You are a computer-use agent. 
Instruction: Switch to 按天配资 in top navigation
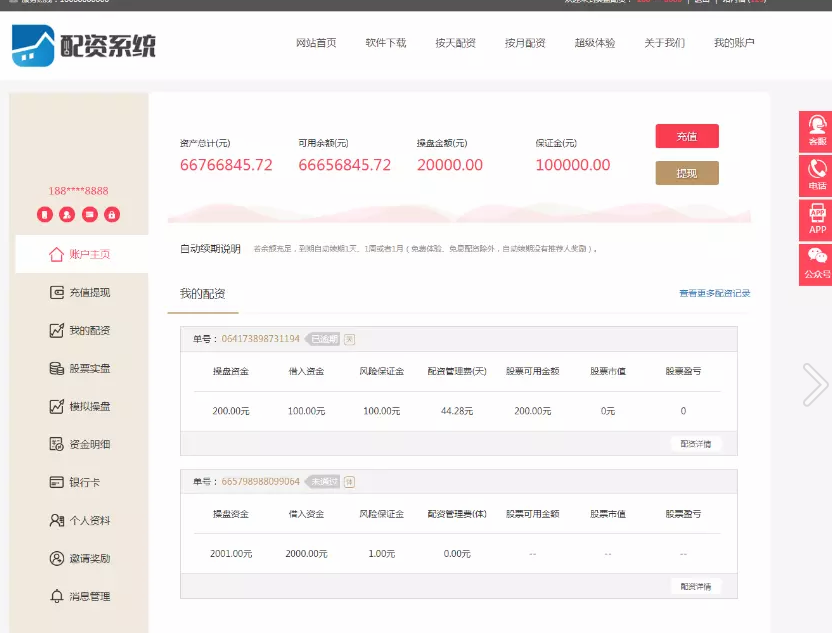pyautogui.click(x=455, y=43)
